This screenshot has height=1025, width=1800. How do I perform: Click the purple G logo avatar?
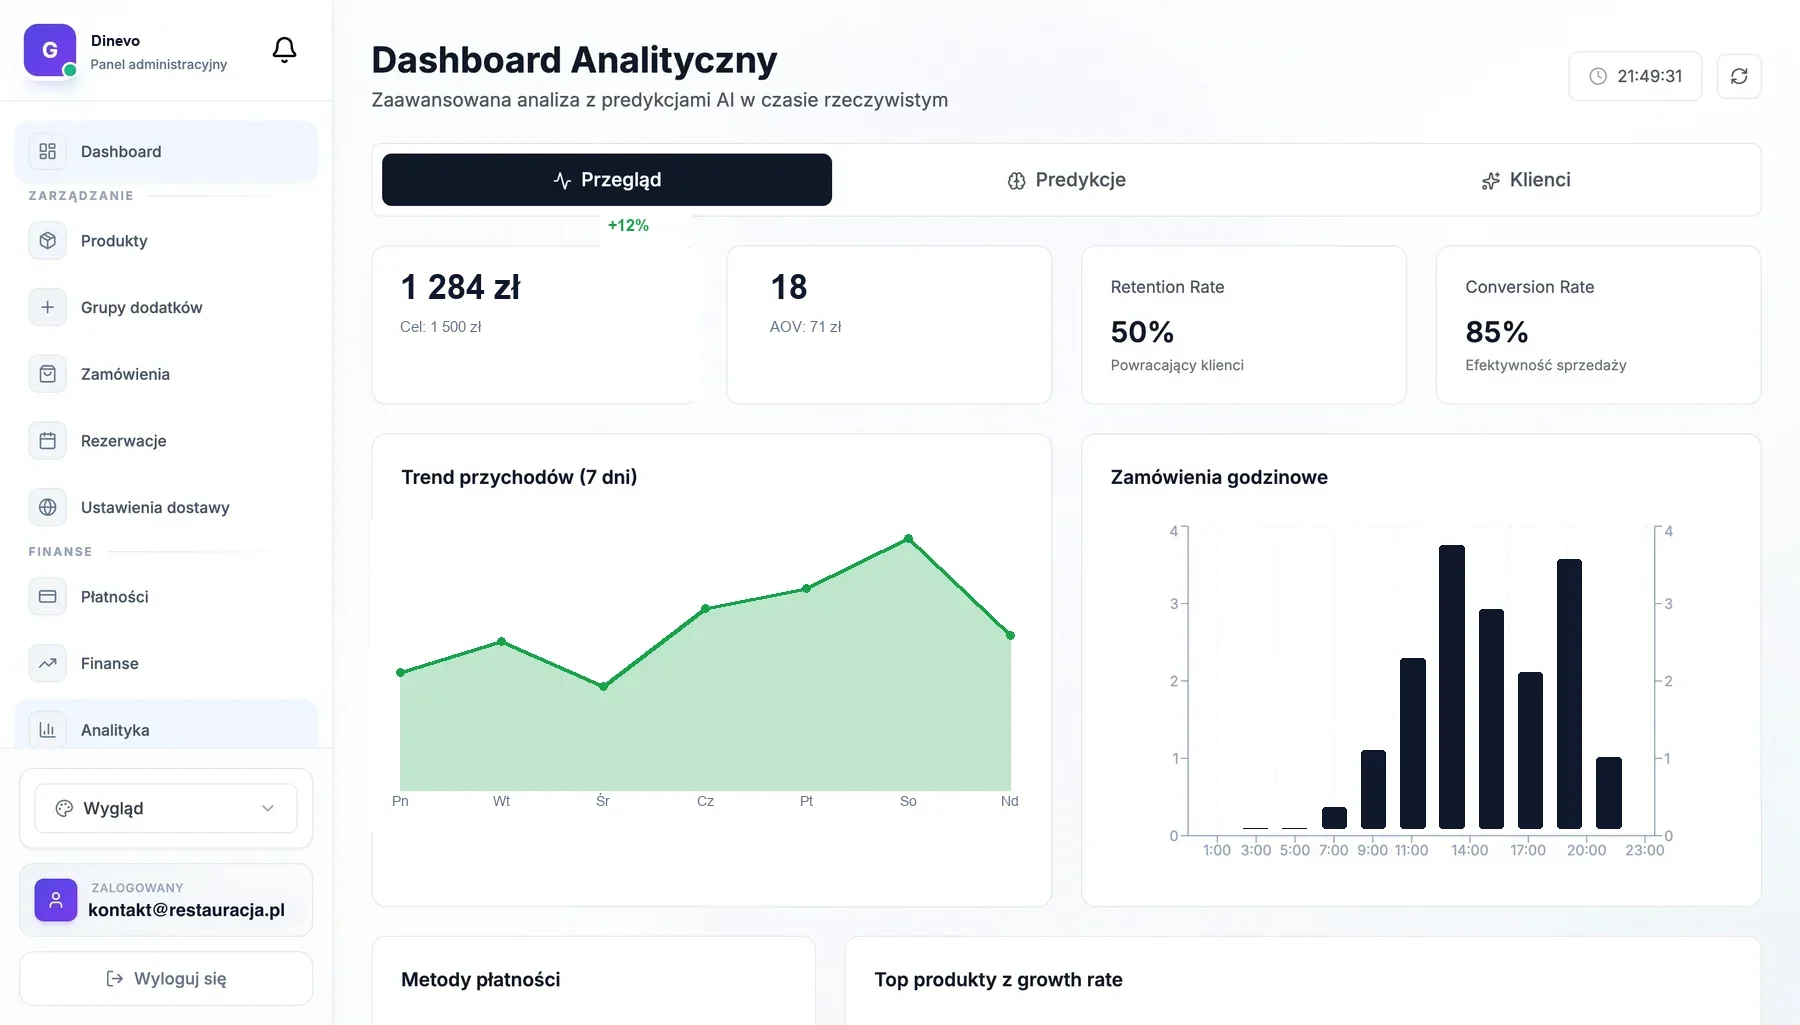[x=50, y=50]
